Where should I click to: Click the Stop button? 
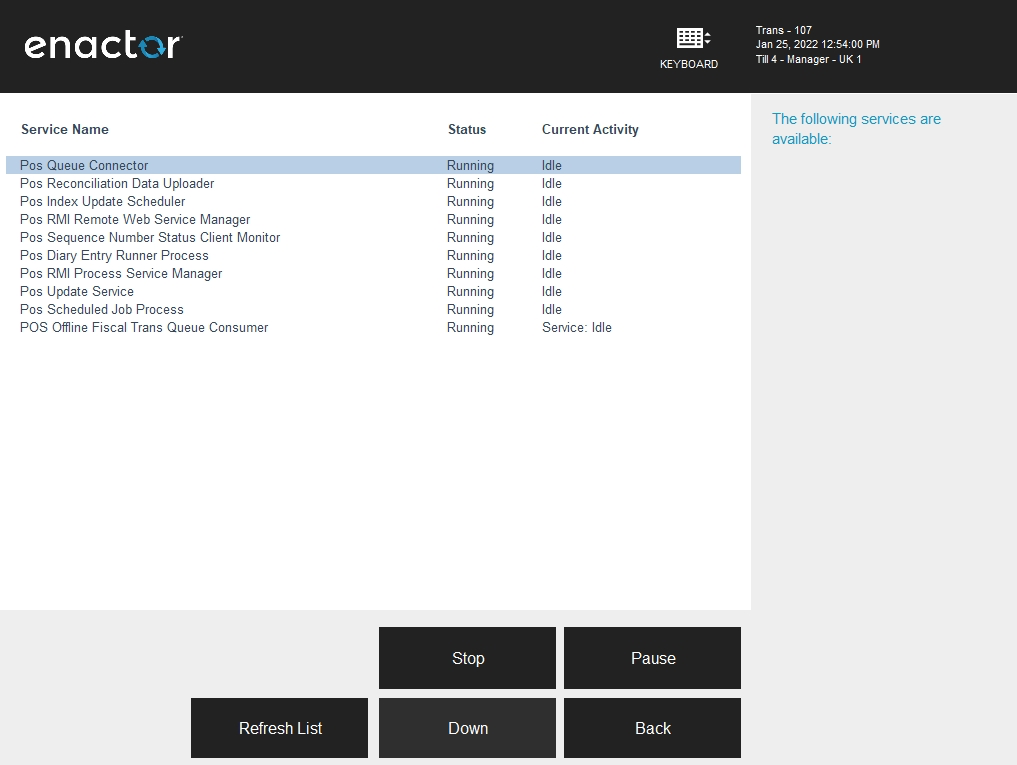[467, 658]
